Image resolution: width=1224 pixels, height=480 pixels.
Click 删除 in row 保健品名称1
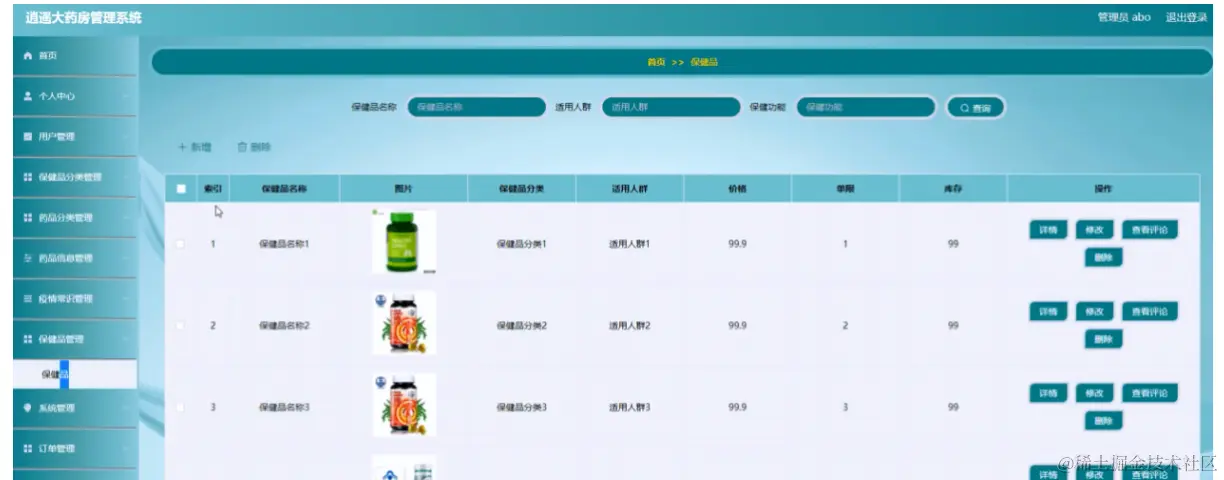tap(1103, 258)
